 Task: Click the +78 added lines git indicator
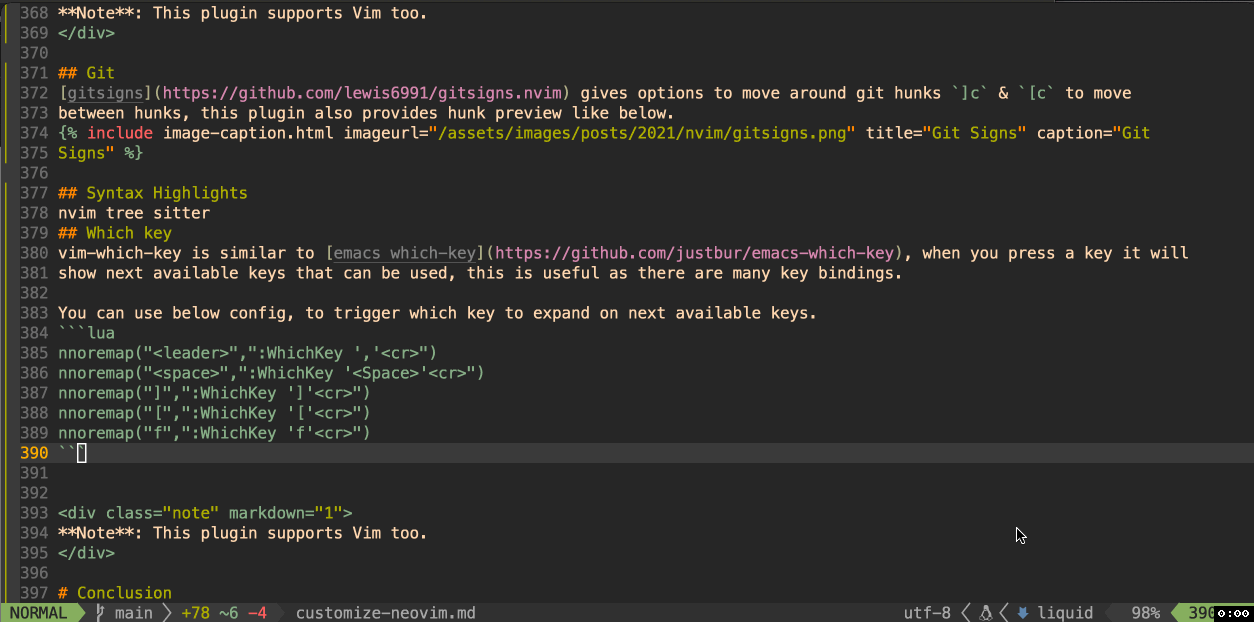click(195, 612)
